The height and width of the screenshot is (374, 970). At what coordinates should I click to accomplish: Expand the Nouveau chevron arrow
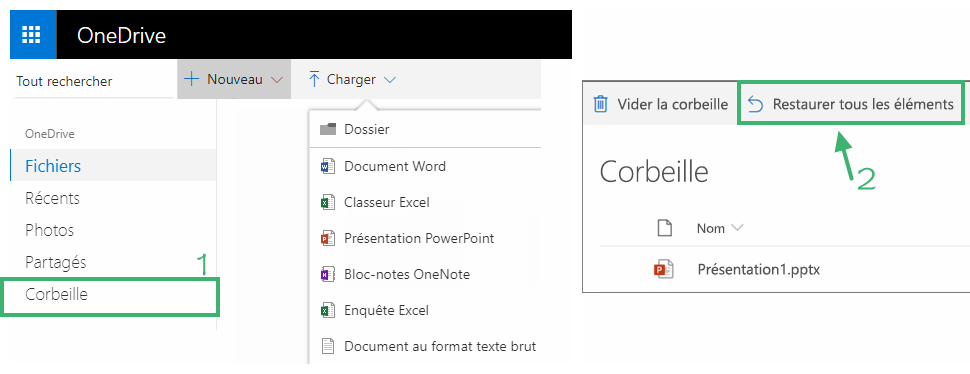click(277, 80)
